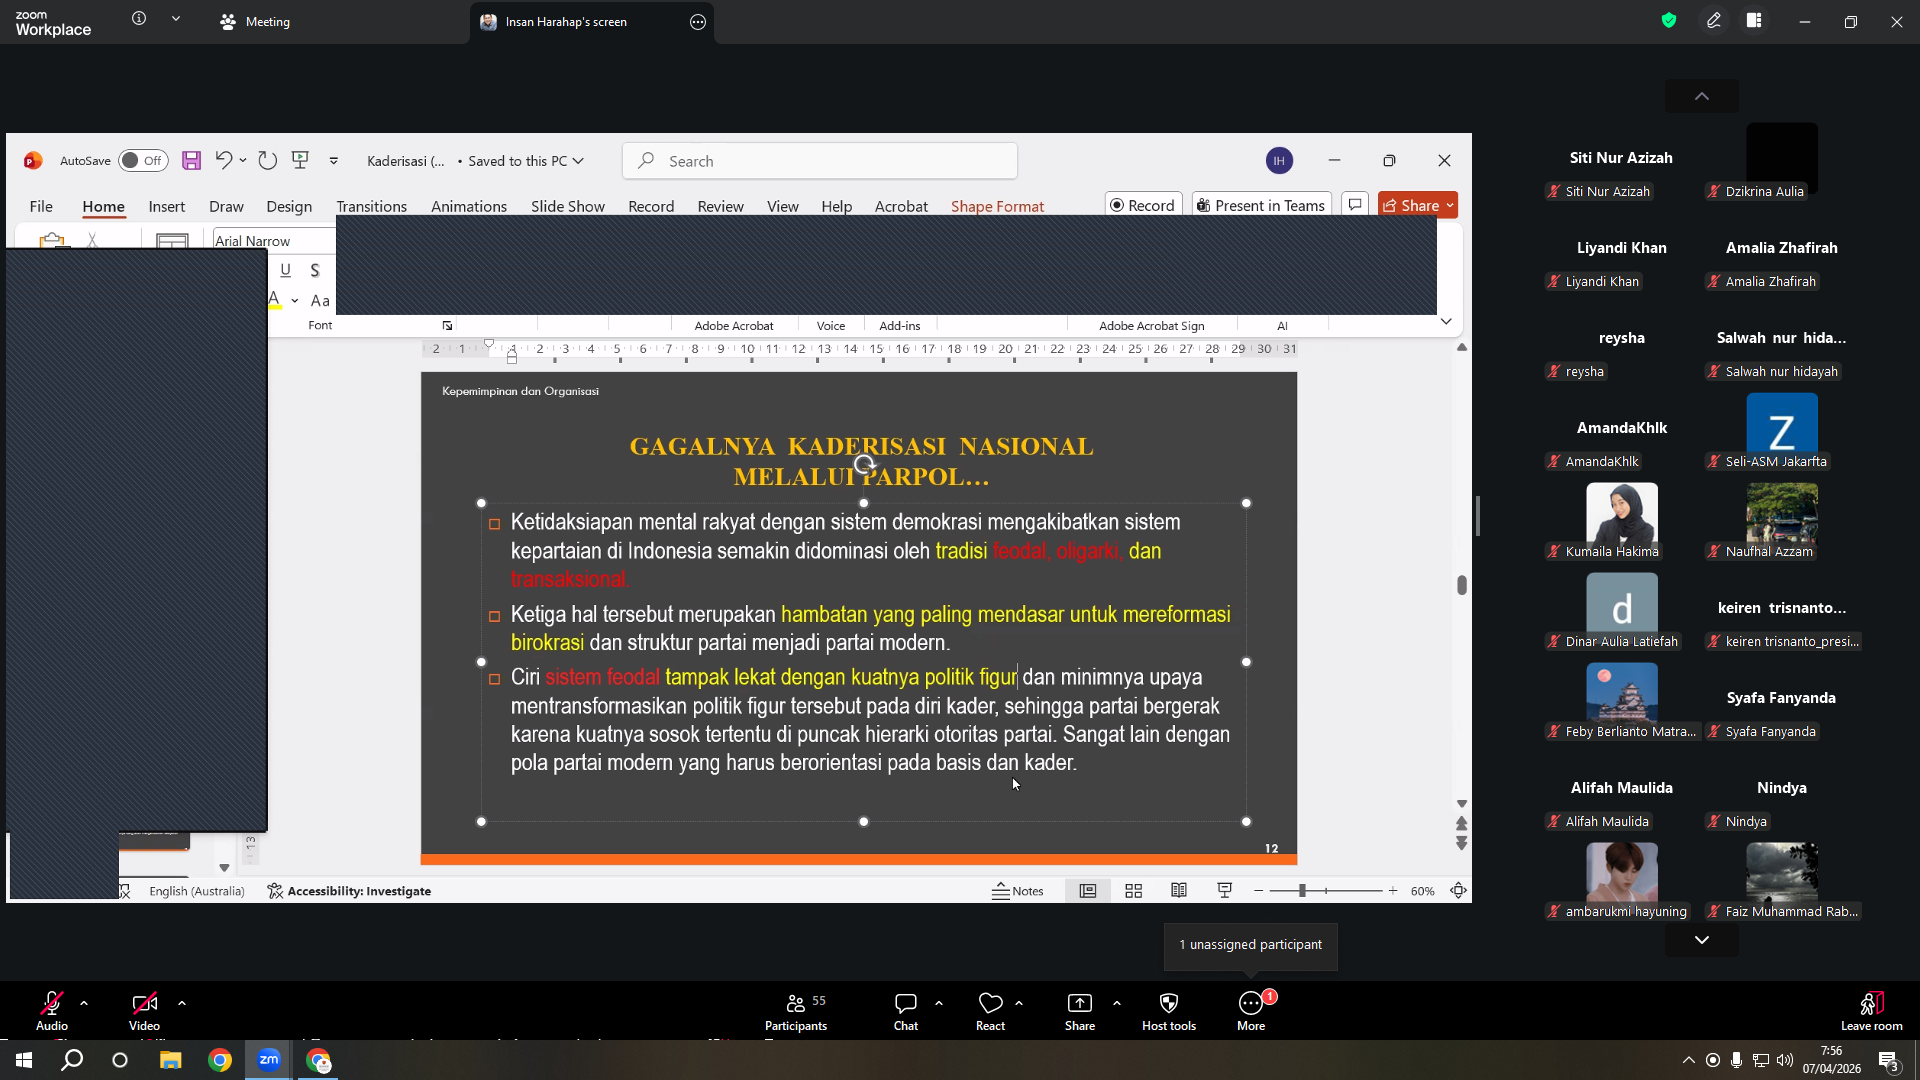This screenshot has height=1080, width=1920.
Task: Click the 60% zoom level
Action: pos(1423,891)
